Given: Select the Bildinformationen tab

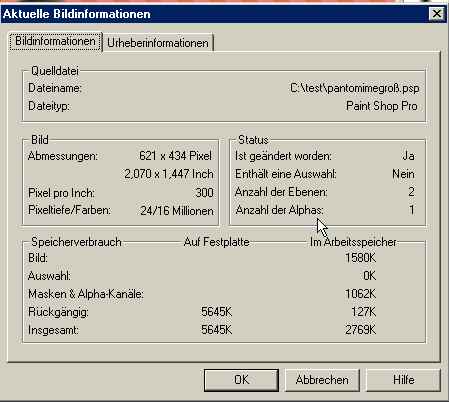Looking at the screenshot, I should pos(55,41).
